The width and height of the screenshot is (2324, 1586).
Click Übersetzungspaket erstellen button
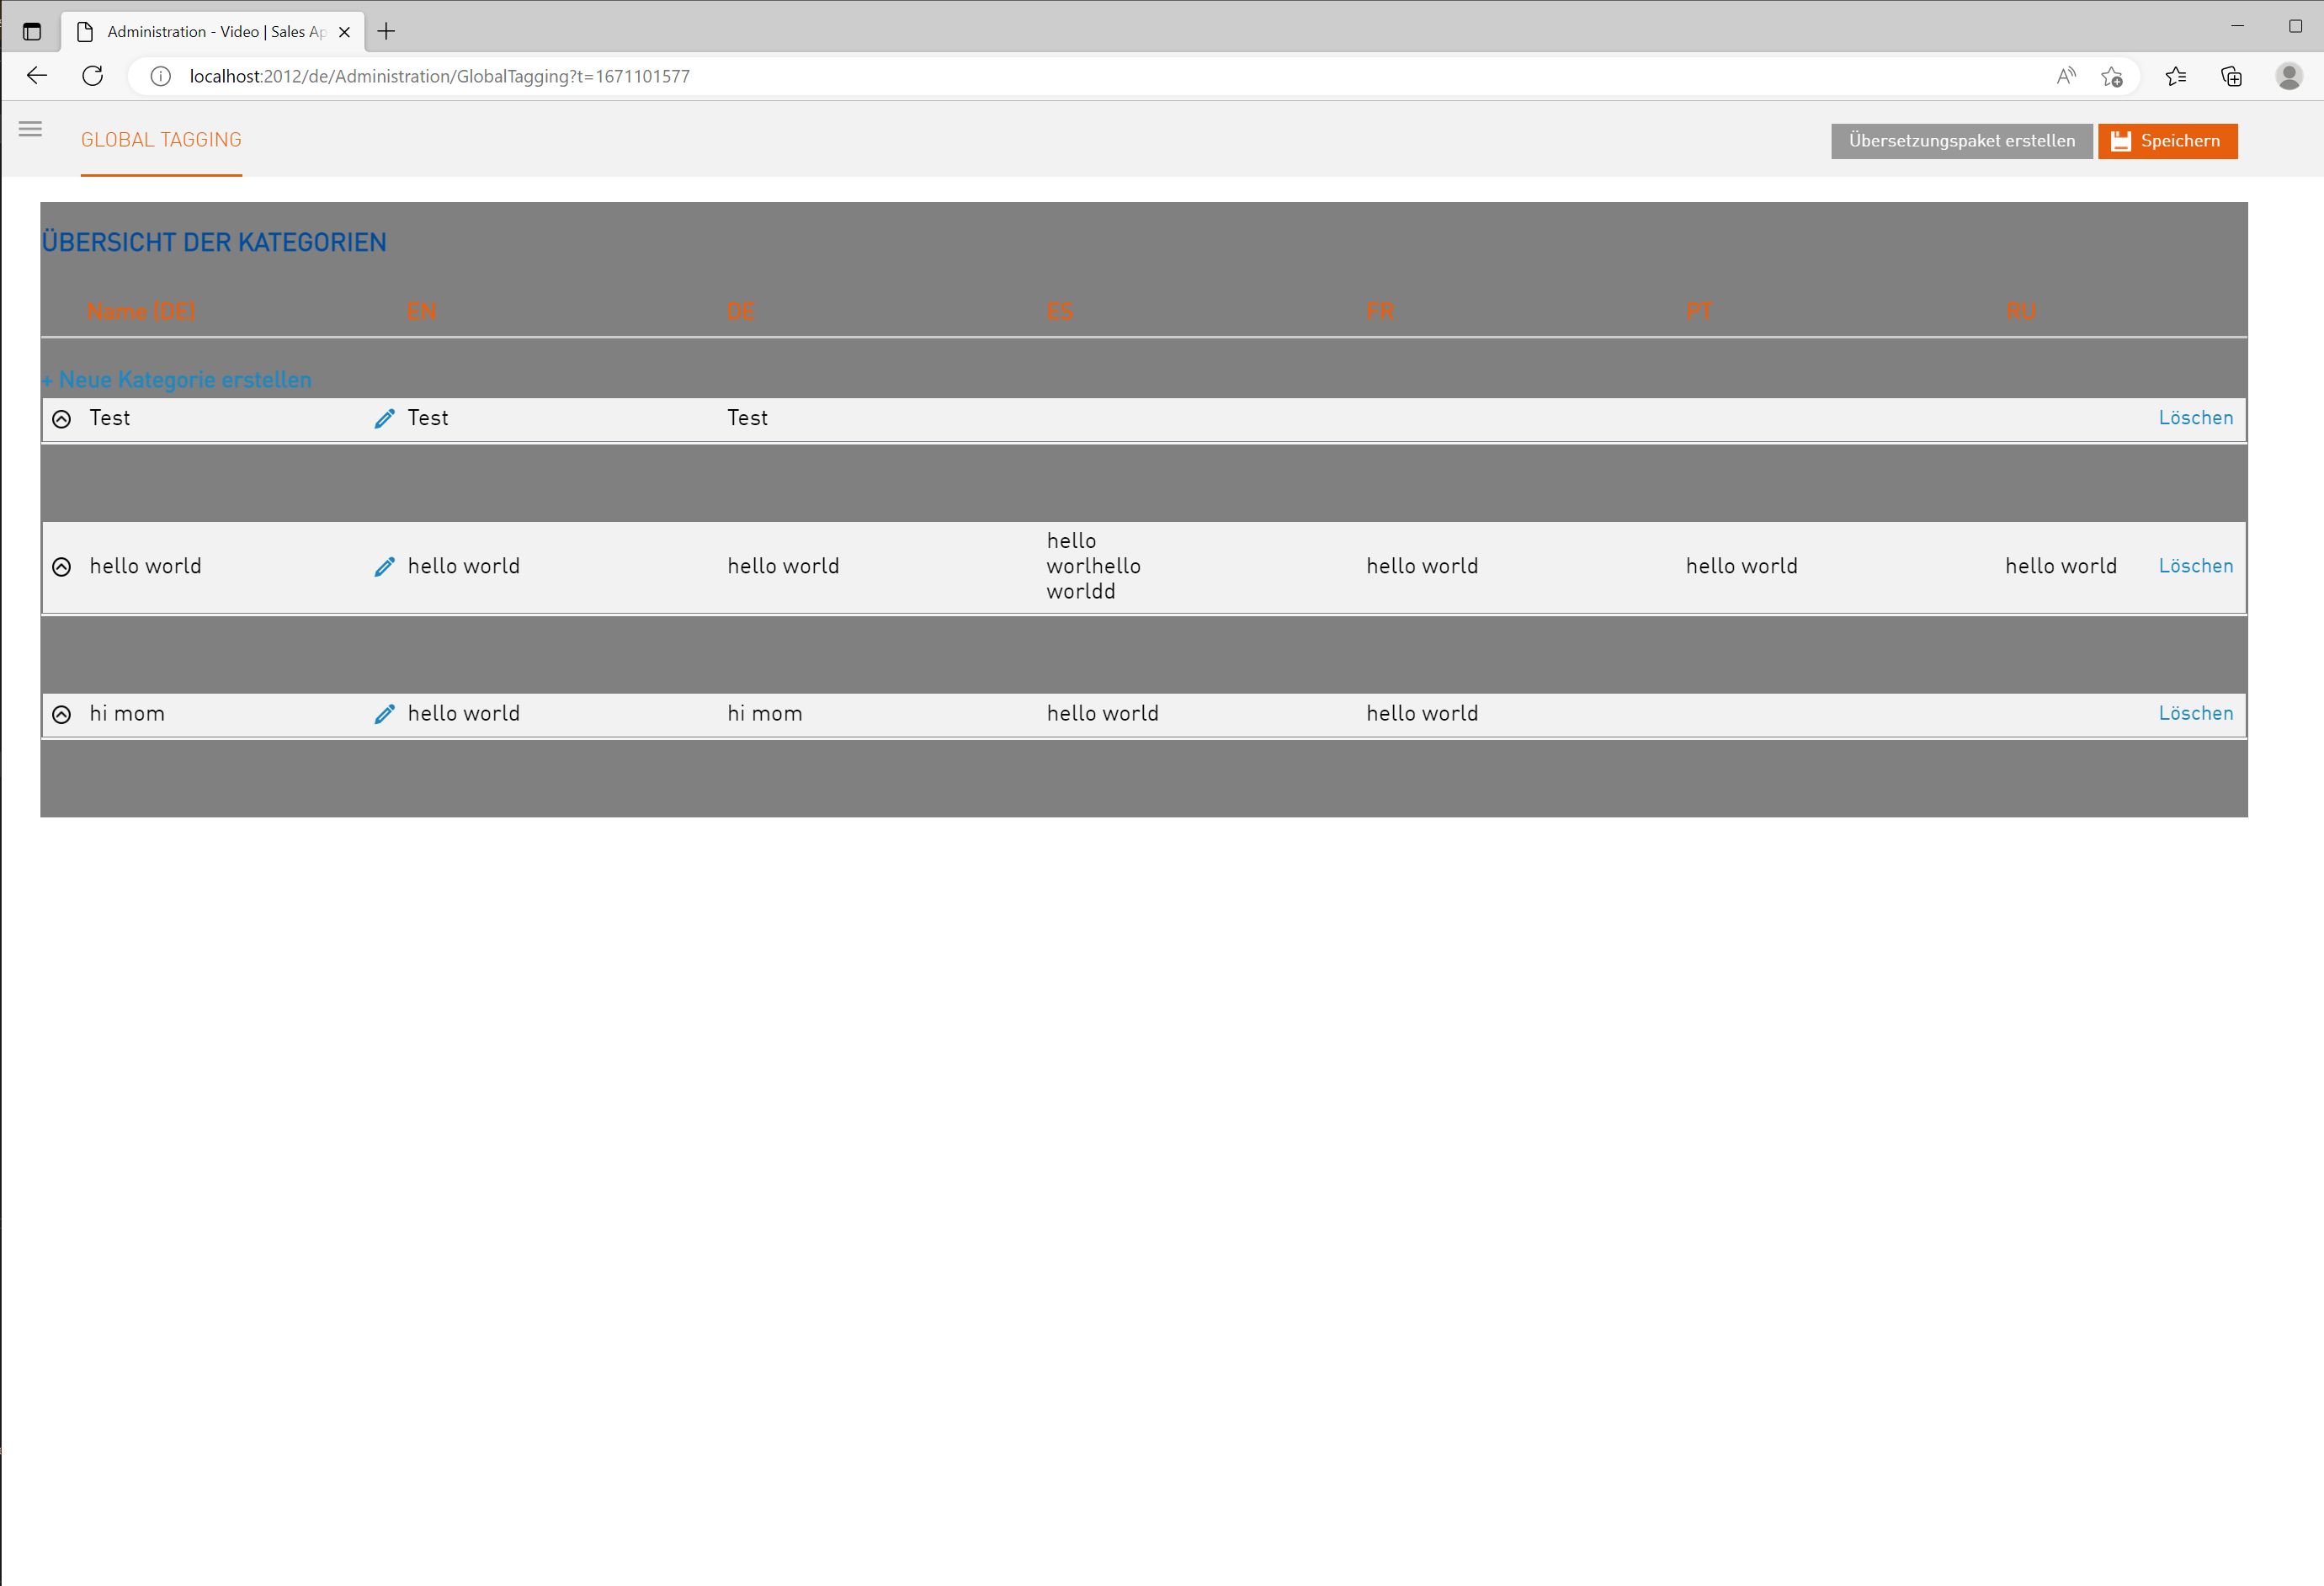tap(1960, 141)
